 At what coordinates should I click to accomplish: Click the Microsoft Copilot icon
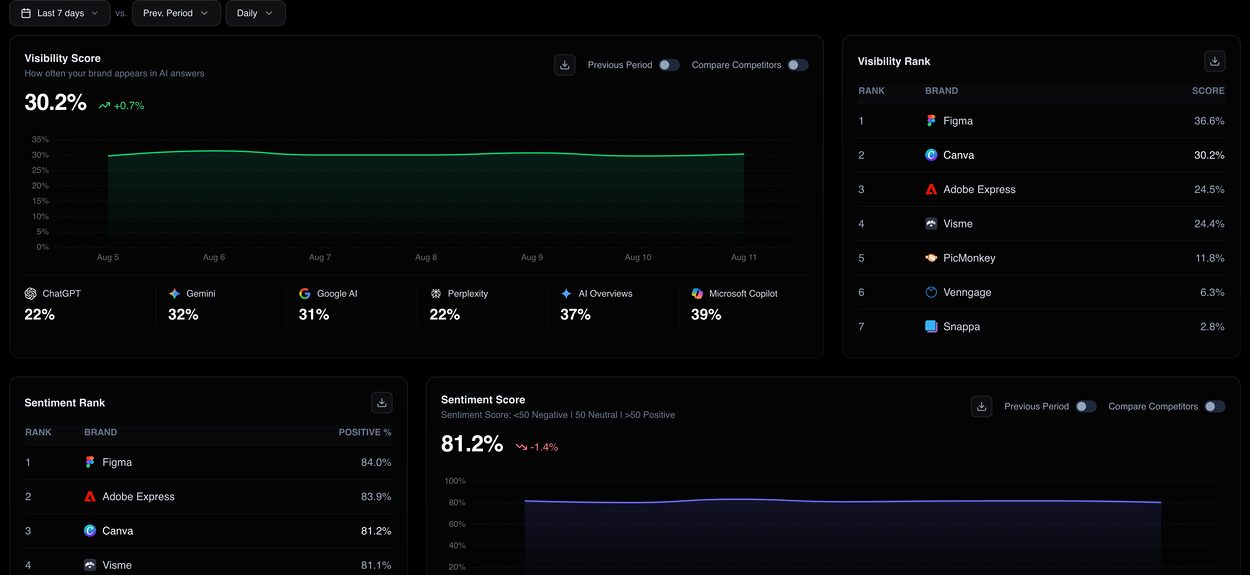pyautogui.click(x=697, y=294)
